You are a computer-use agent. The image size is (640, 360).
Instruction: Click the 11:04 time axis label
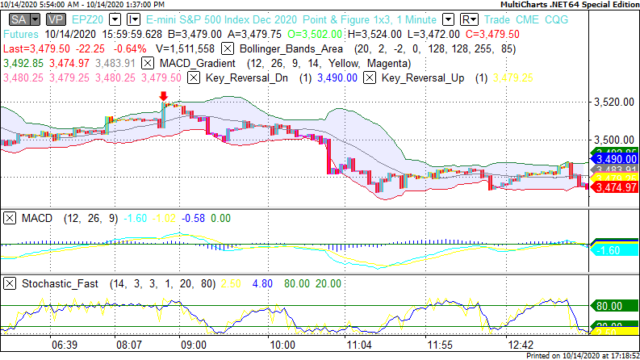(x=359, y=345)
